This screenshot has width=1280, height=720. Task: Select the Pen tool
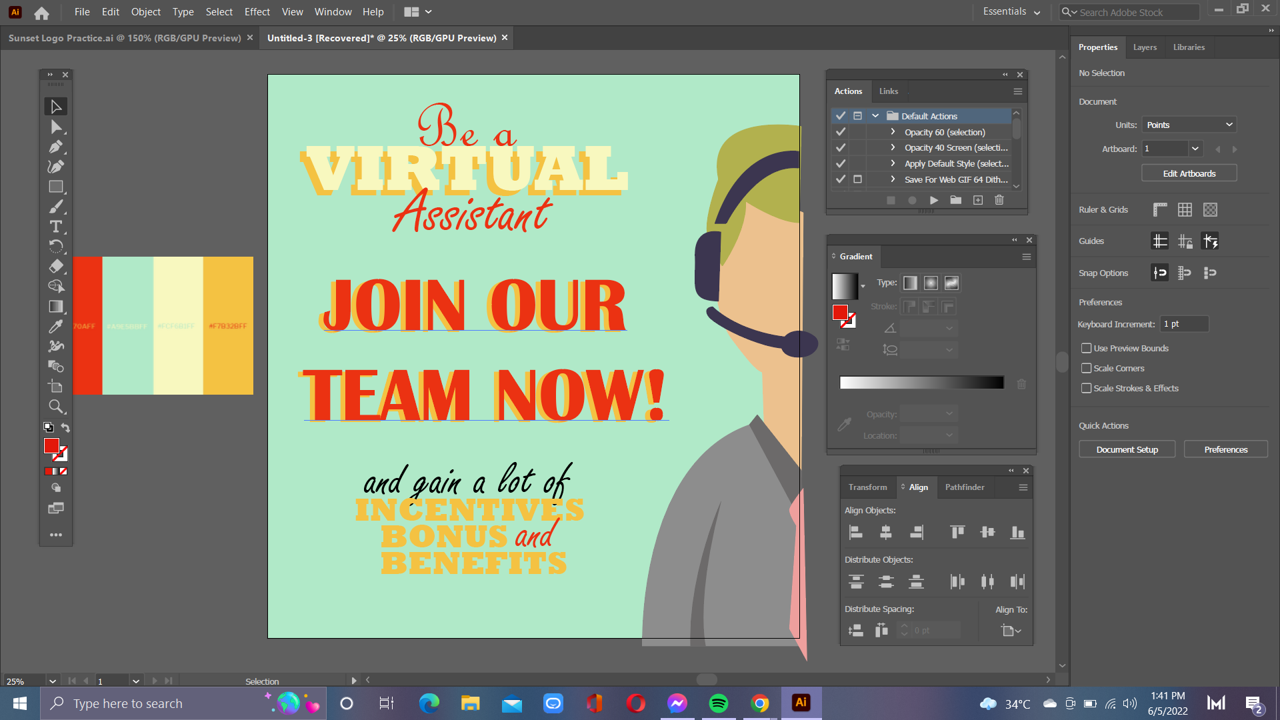coord(56,147)
